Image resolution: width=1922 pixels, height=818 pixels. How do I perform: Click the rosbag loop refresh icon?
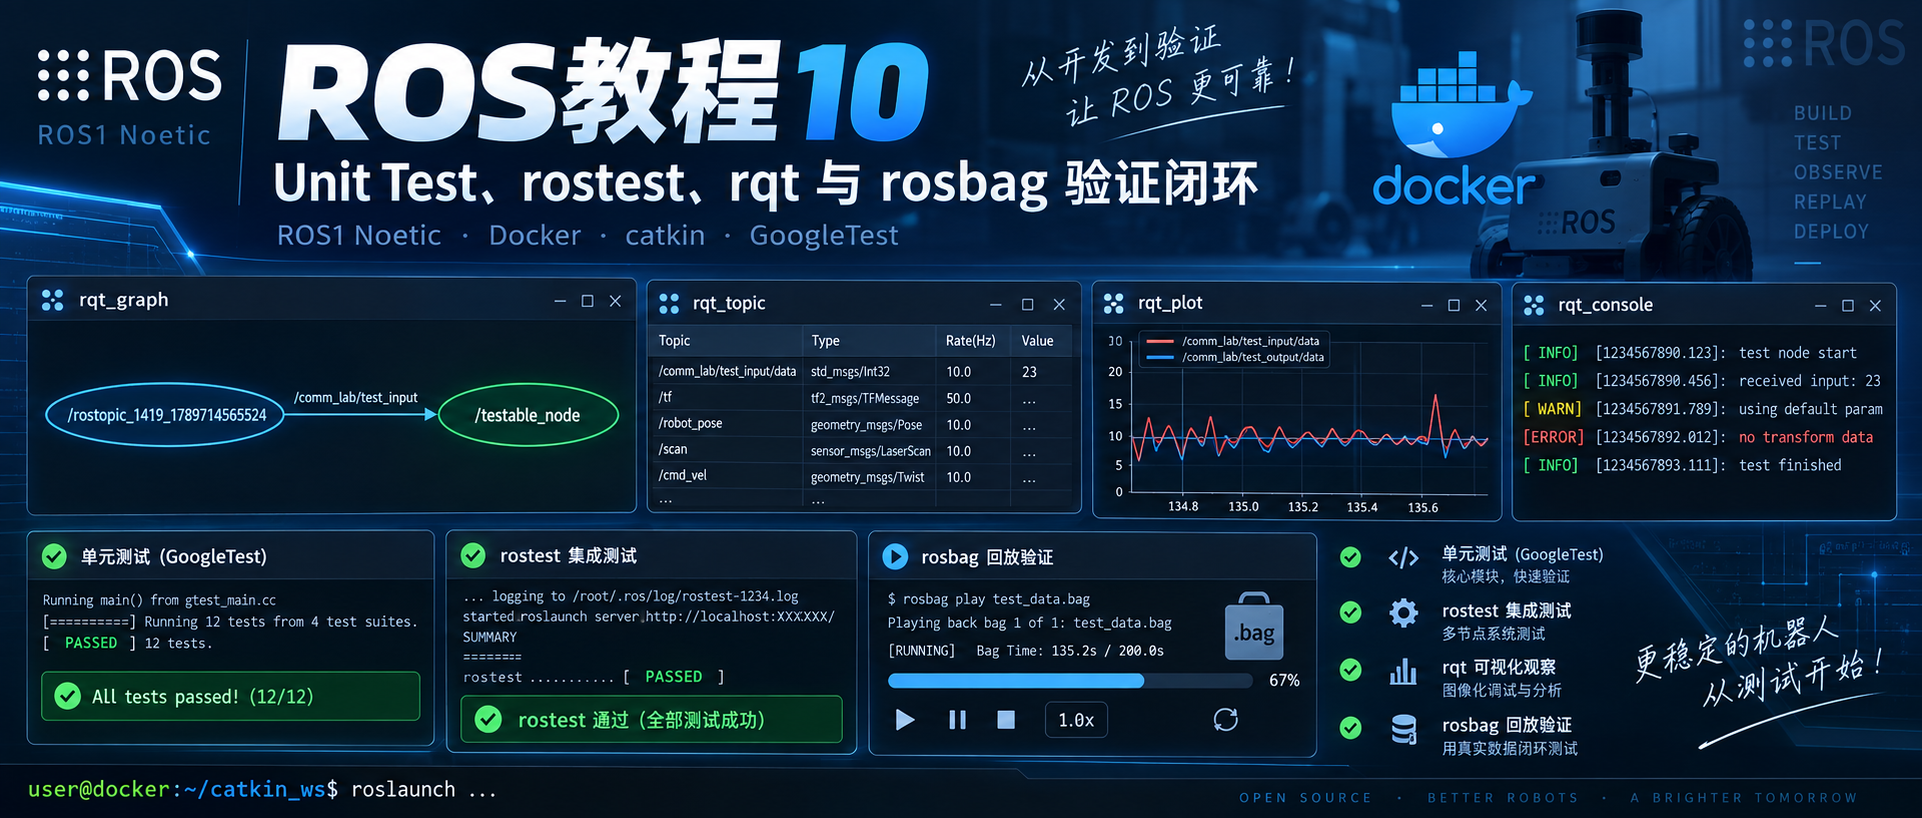(1226, 719)
